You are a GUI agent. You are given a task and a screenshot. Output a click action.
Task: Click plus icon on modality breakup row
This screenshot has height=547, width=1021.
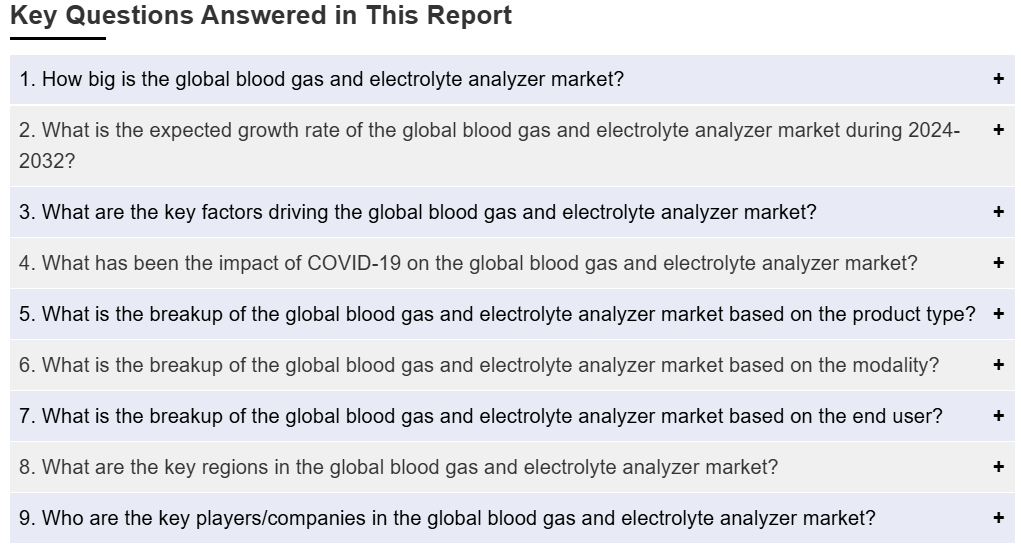(998, 365)
